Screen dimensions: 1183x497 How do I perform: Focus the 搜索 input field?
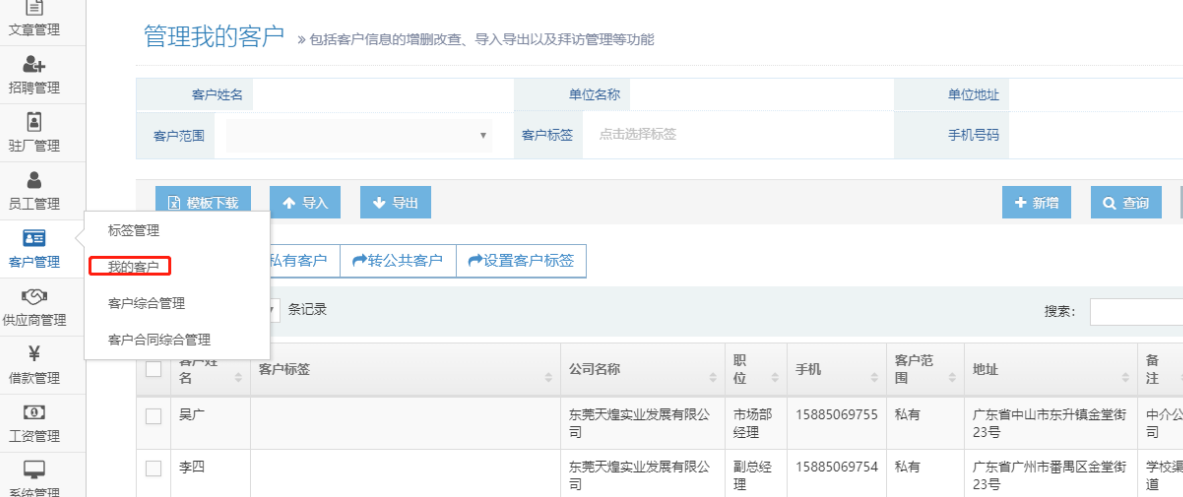point(1136,312)
